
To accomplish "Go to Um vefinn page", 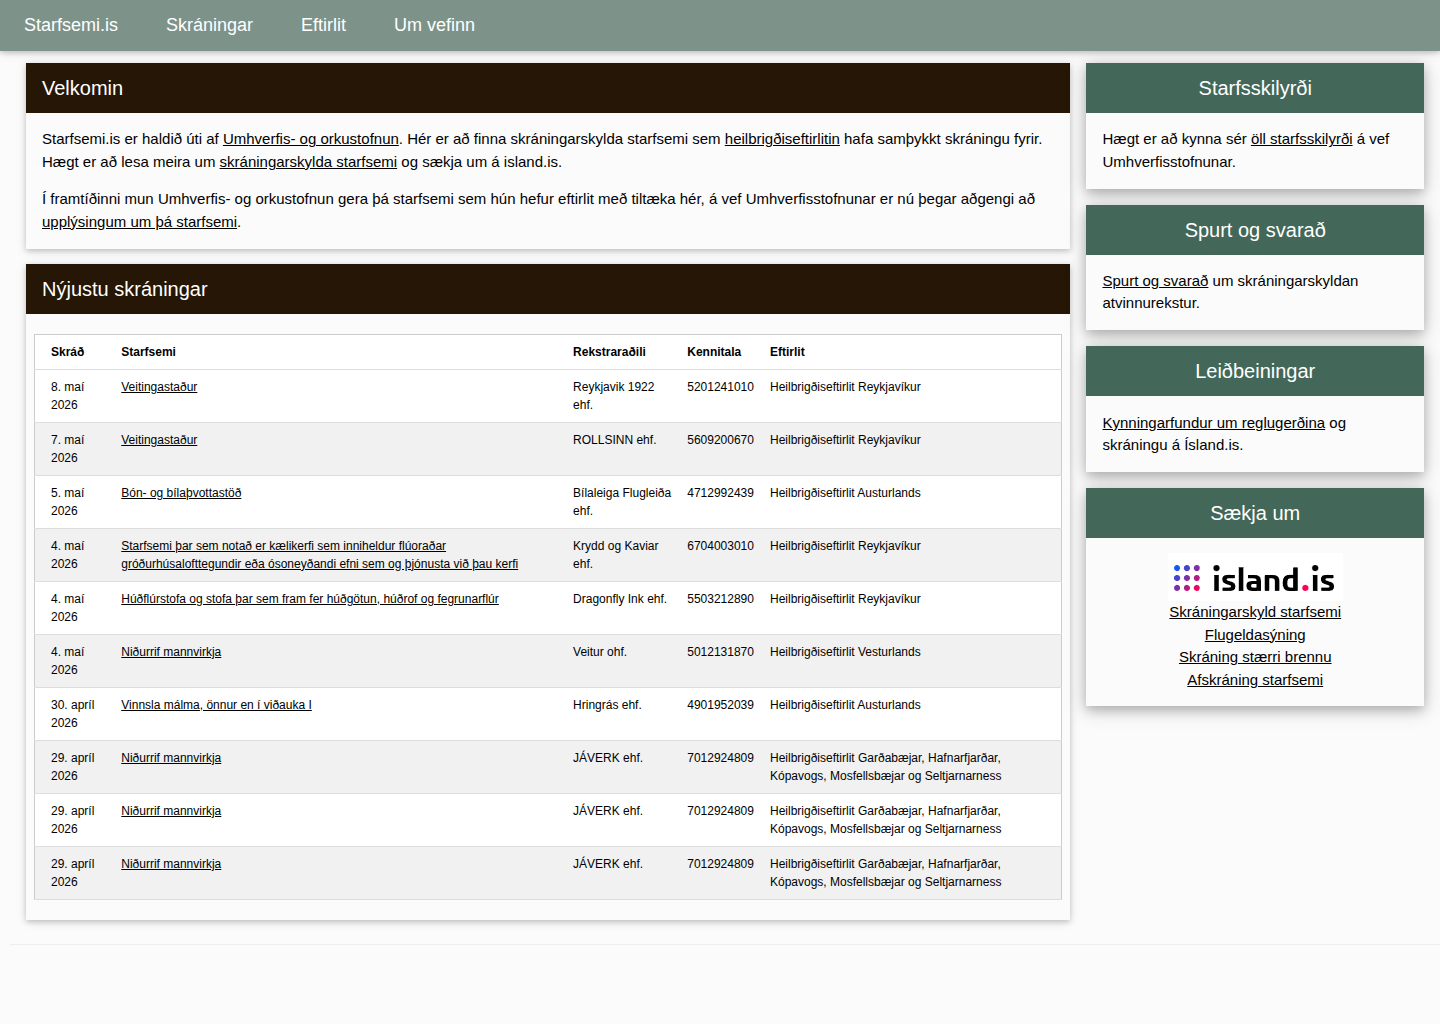I will [x=434, y=25].
